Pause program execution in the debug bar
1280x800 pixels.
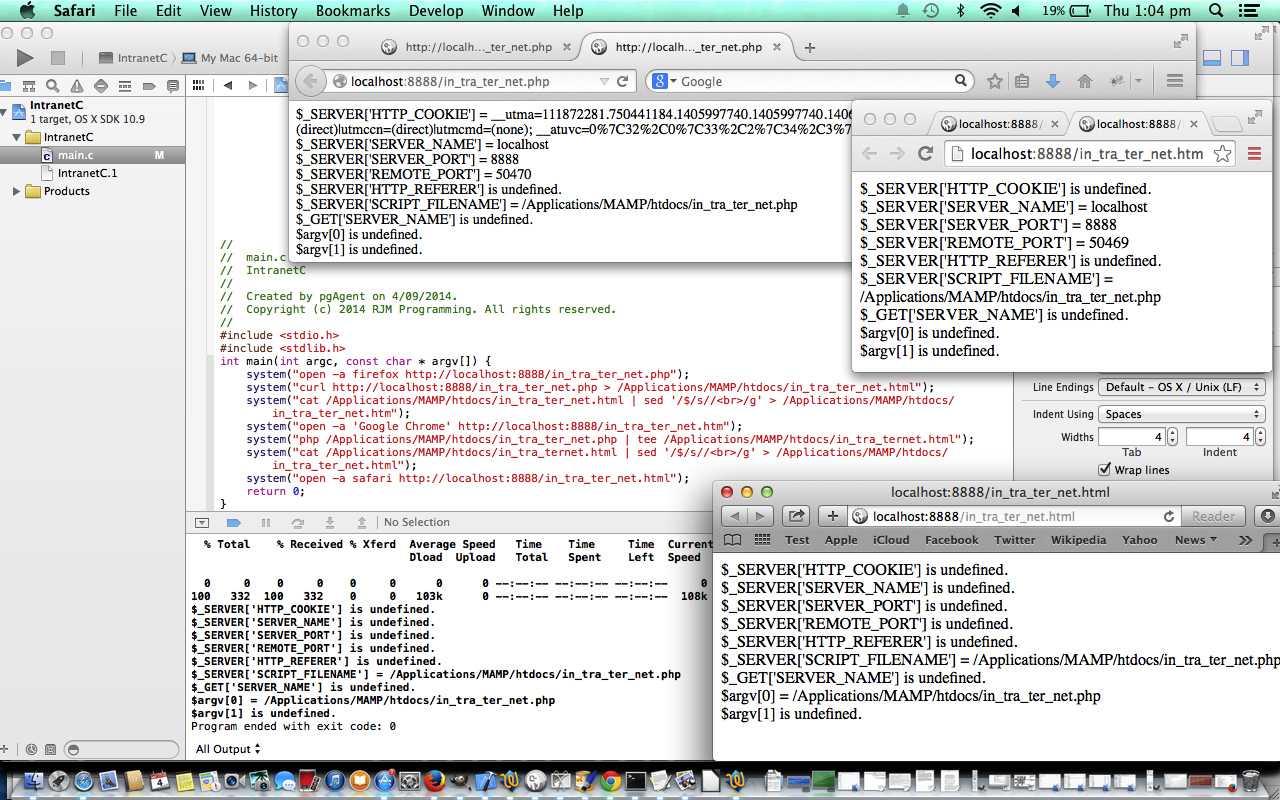point(266,522)
